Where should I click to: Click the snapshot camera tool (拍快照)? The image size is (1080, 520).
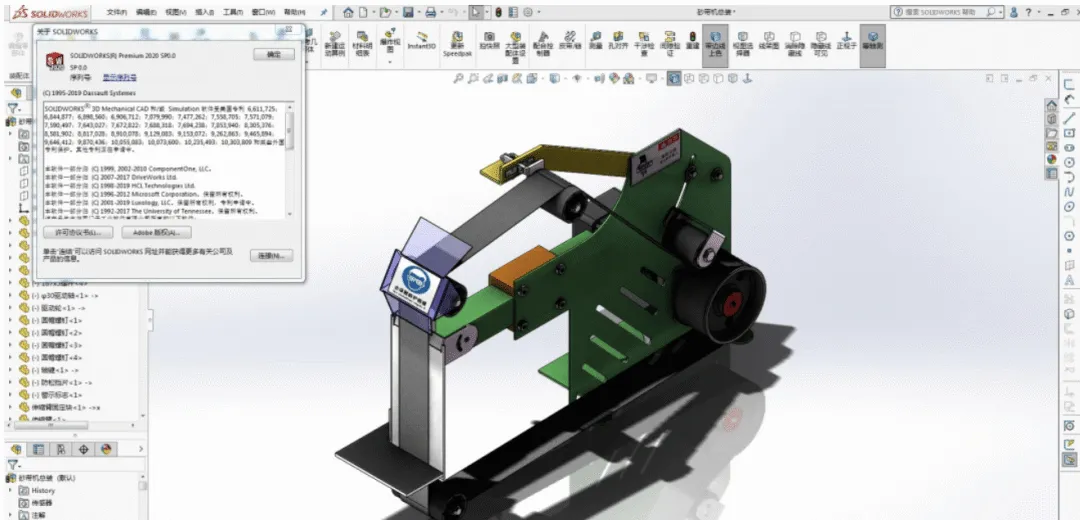click(x=488, y=40)
